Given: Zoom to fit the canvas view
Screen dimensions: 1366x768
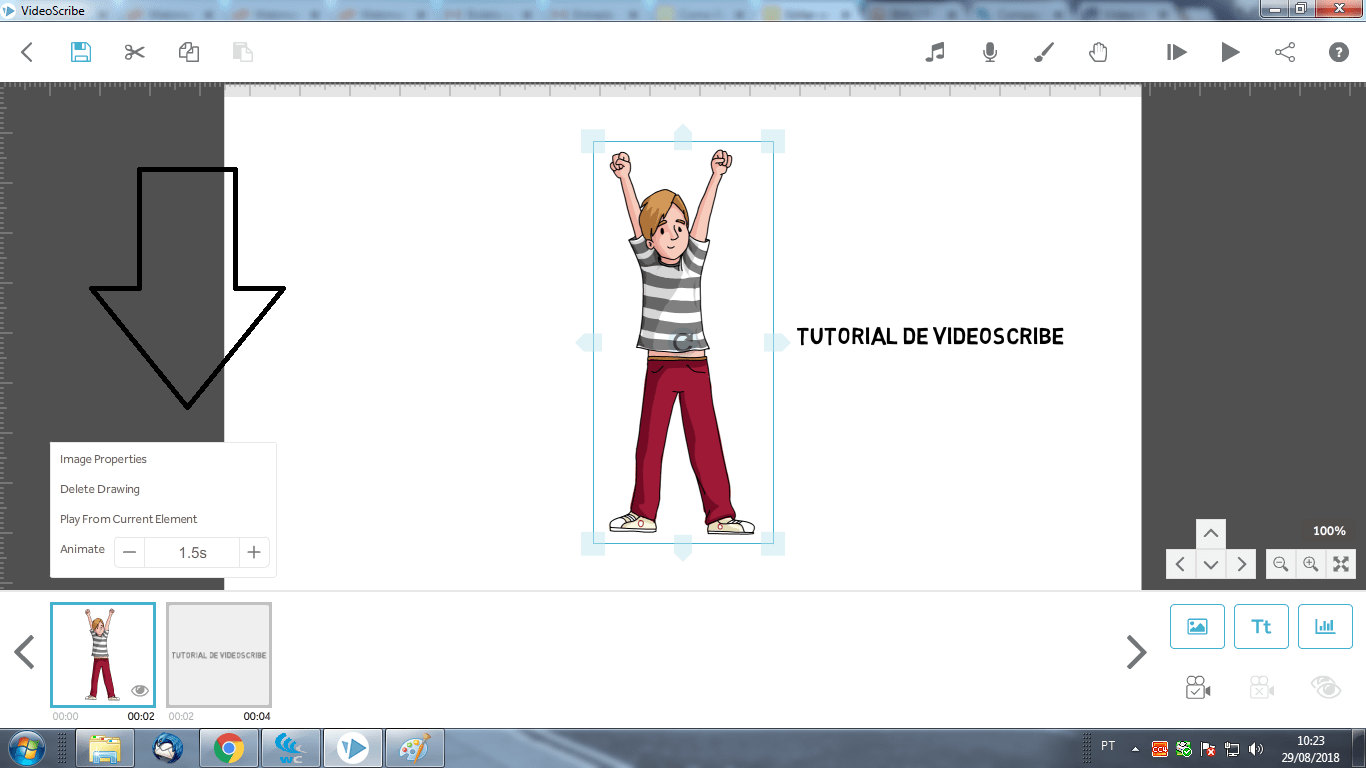Looking at the screenshot, I should click(x=1341, y=563).
